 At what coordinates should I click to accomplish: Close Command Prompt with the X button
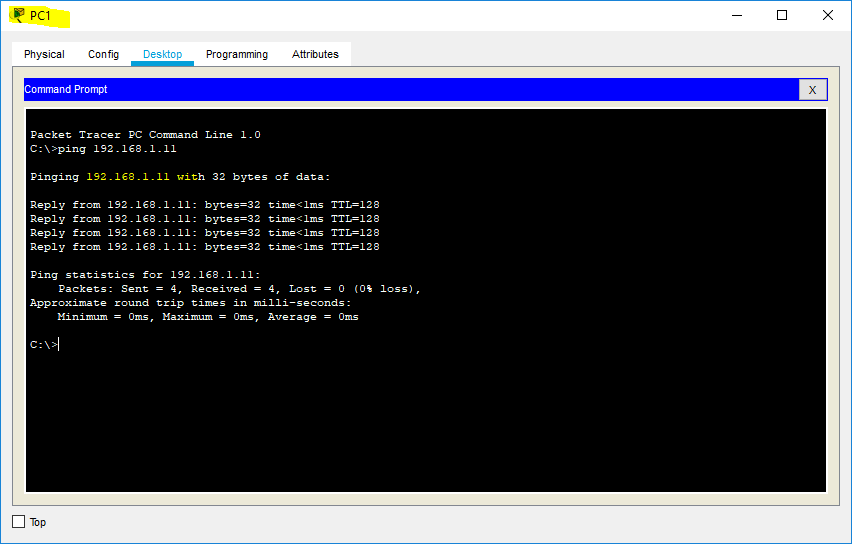point(812,90)
